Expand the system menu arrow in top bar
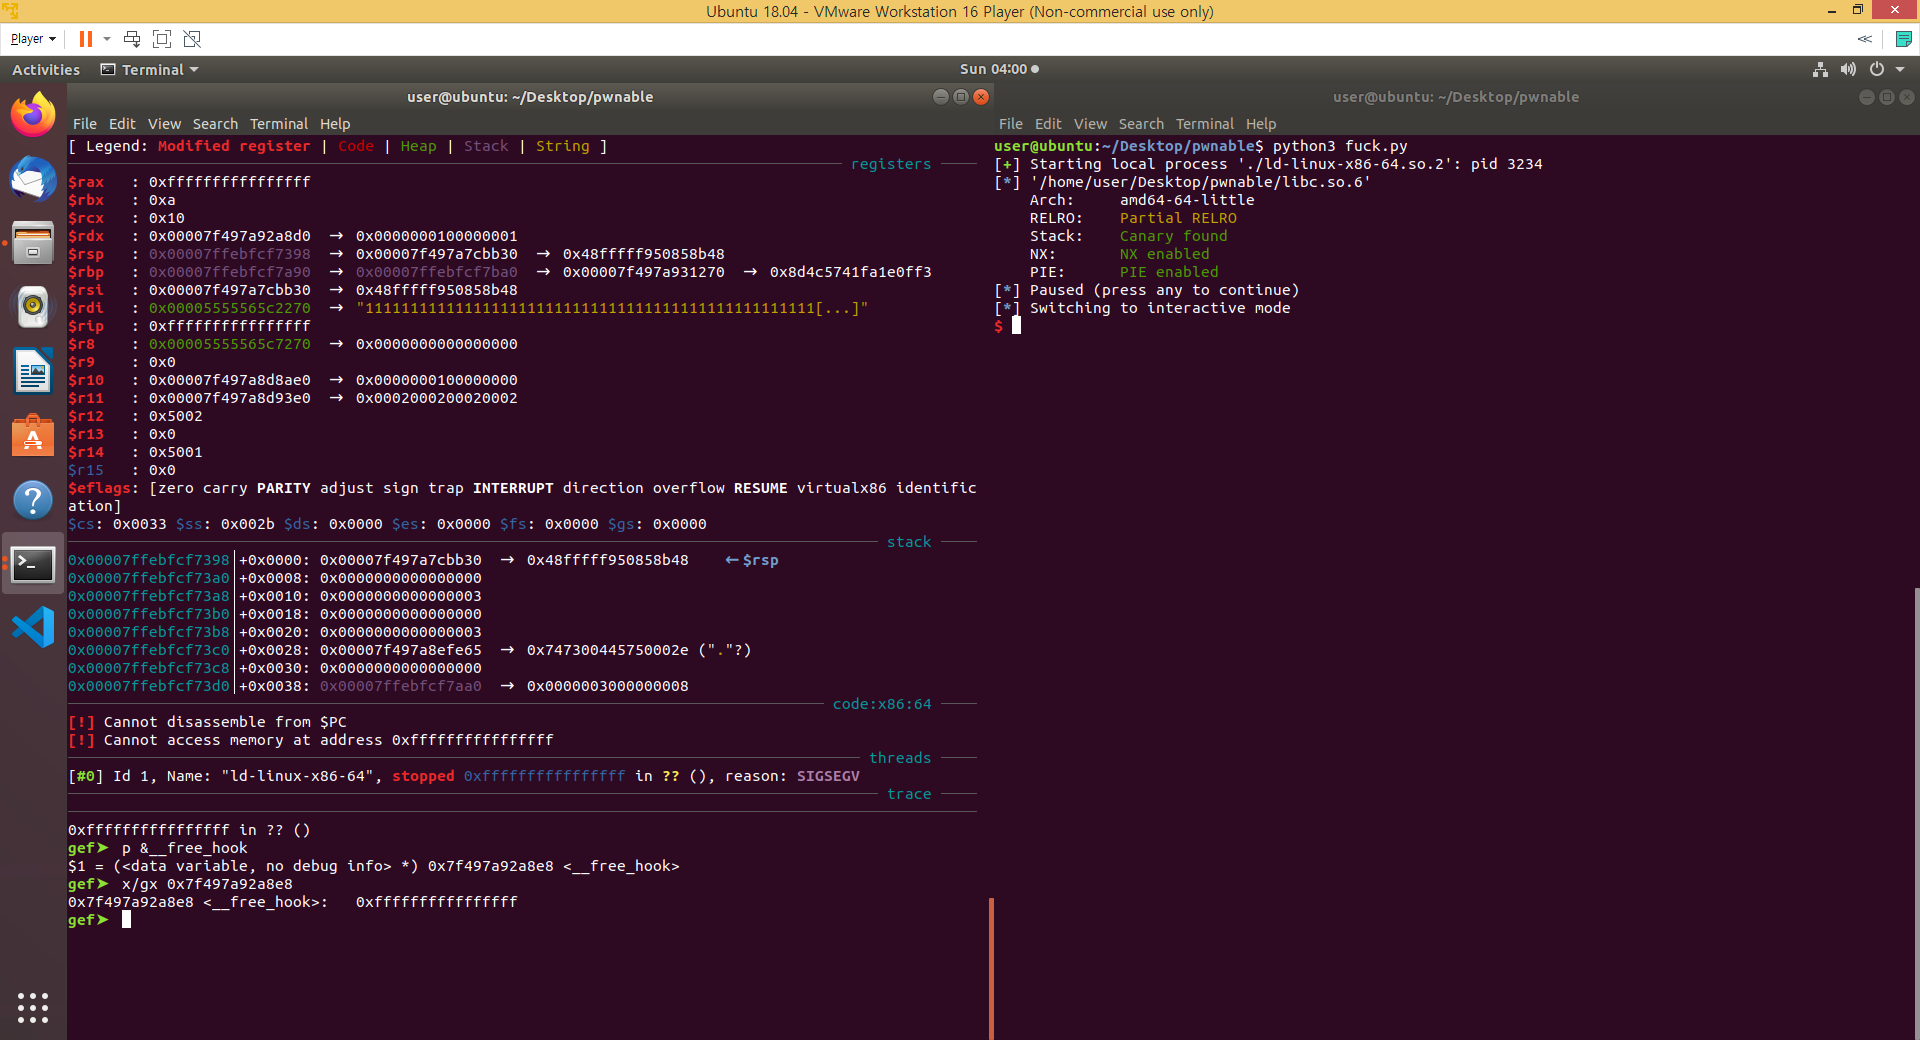Viewport: 1920px width, 1040px height. point(1900,69)
